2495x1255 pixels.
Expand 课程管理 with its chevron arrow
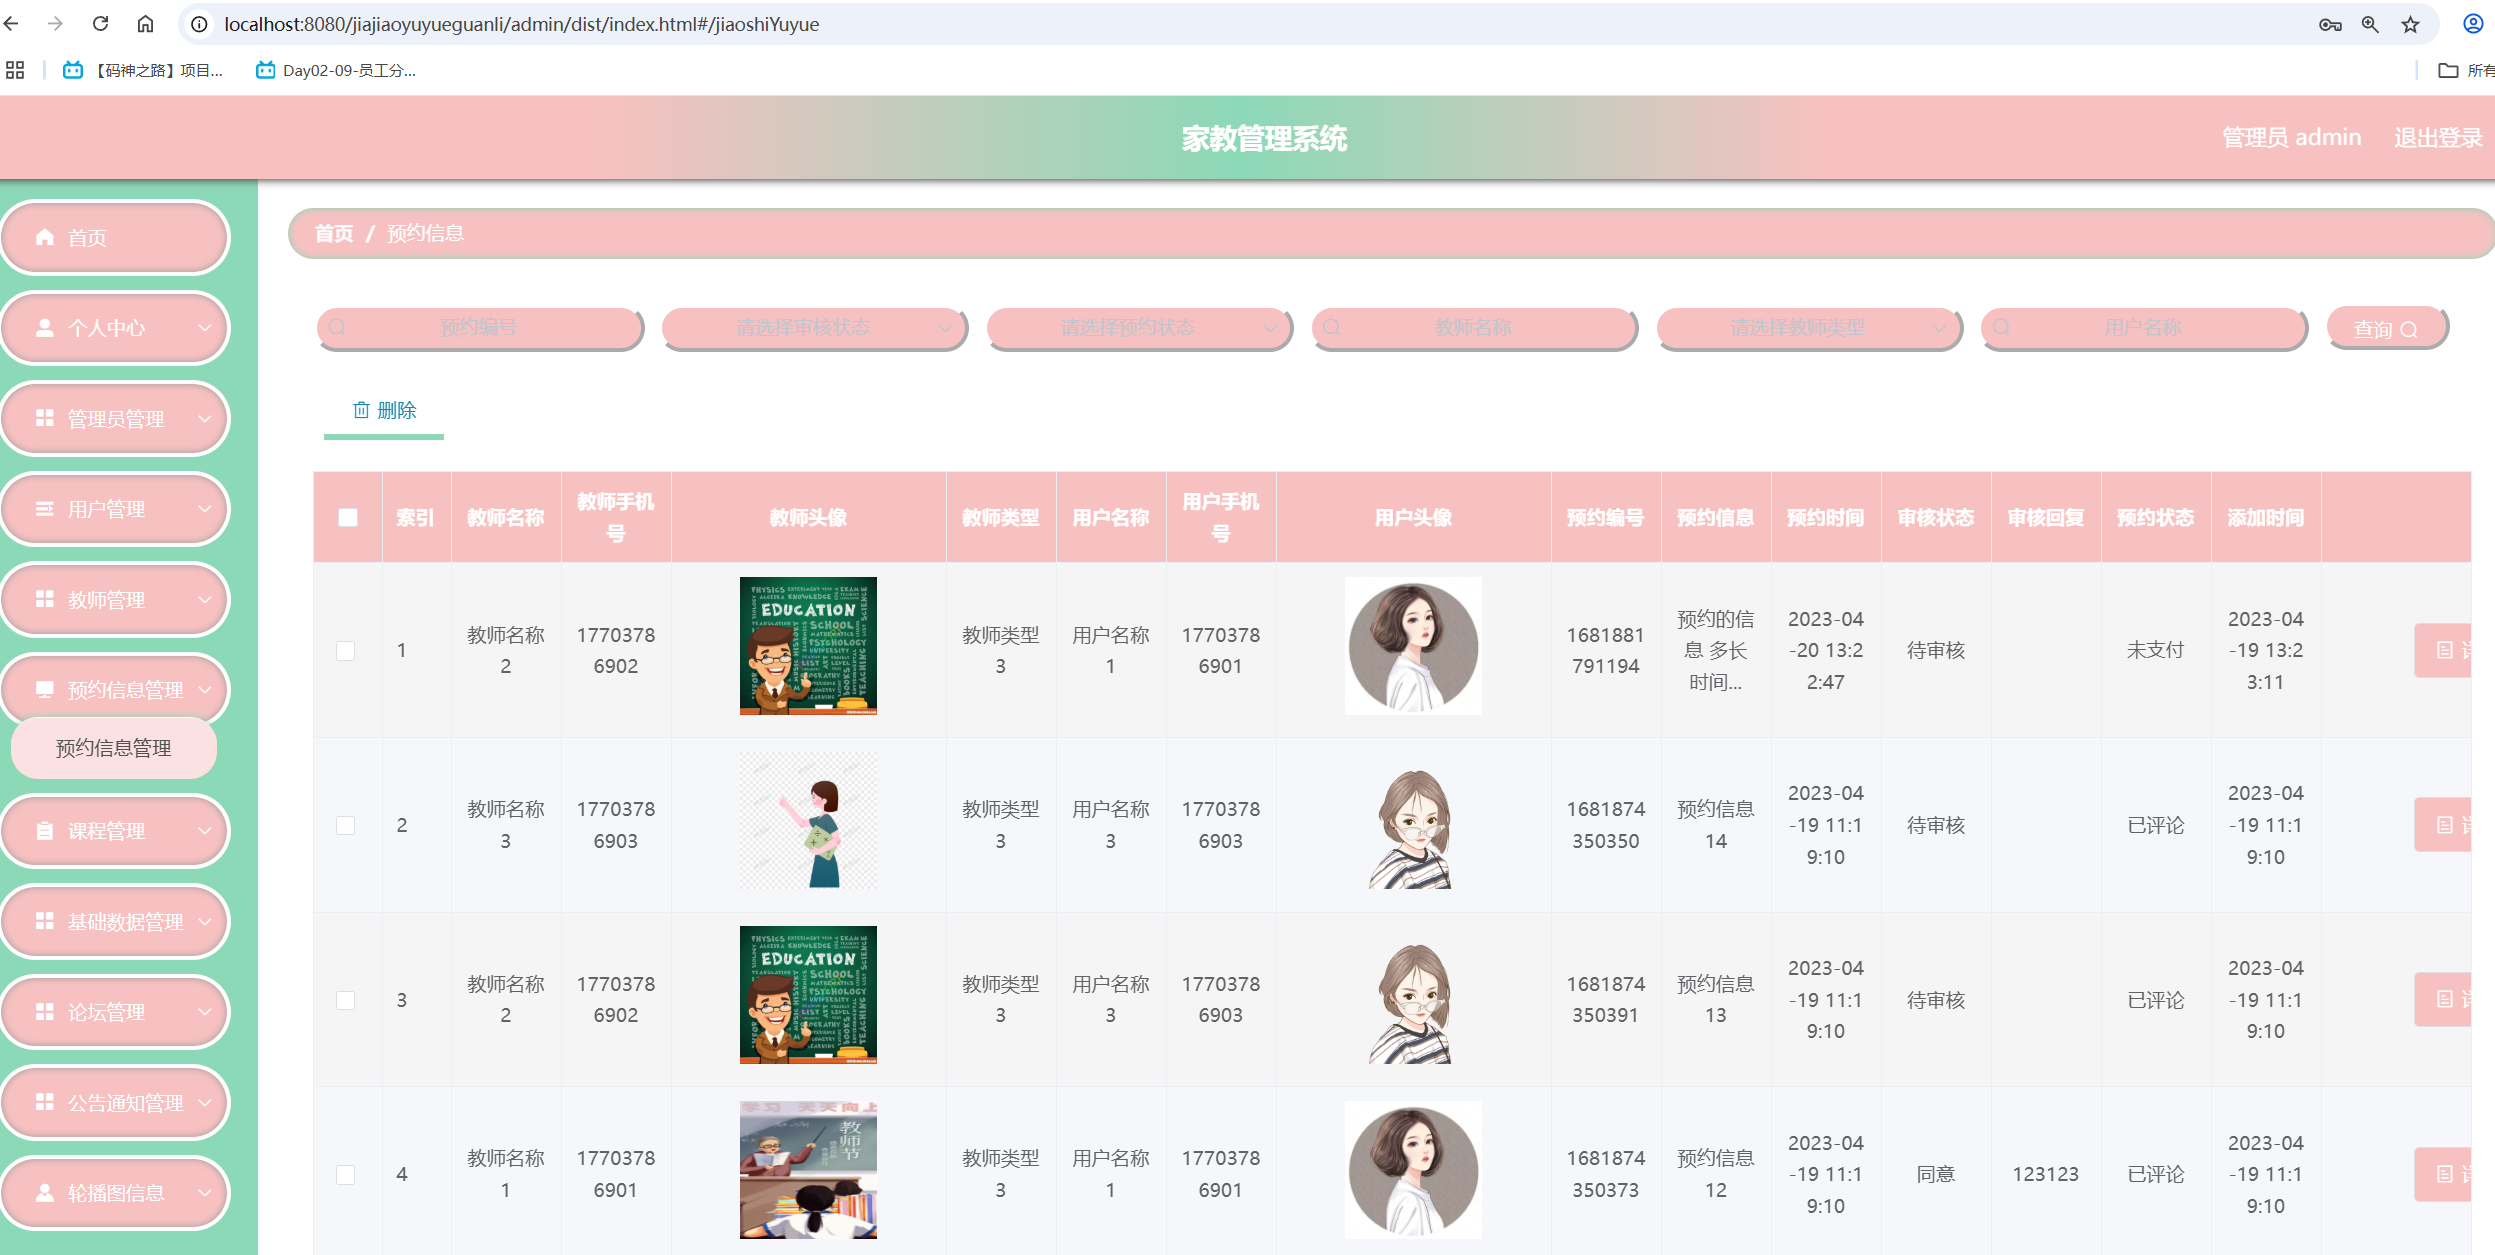[205, 831]
